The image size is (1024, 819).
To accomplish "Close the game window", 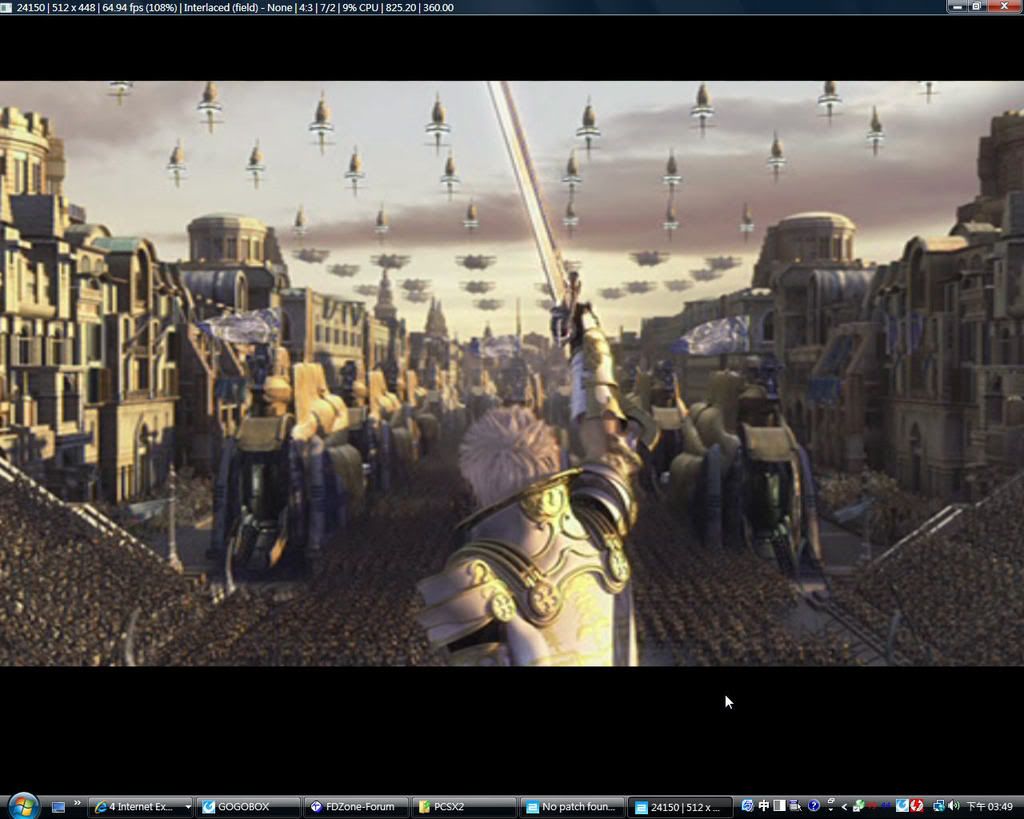I will tap(1004, 6).
